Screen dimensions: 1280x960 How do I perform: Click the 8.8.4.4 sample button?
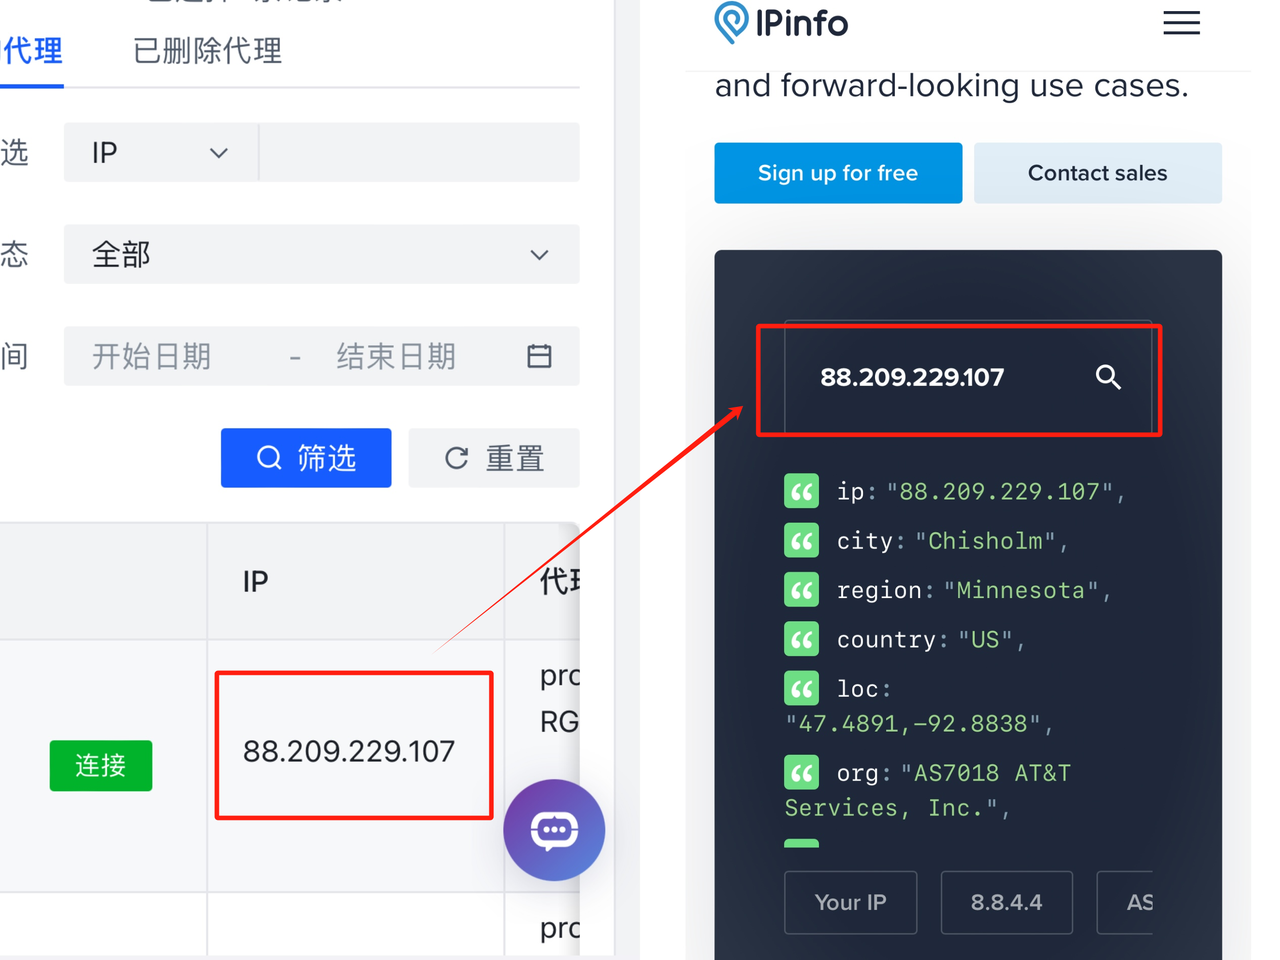point(1007,902)
